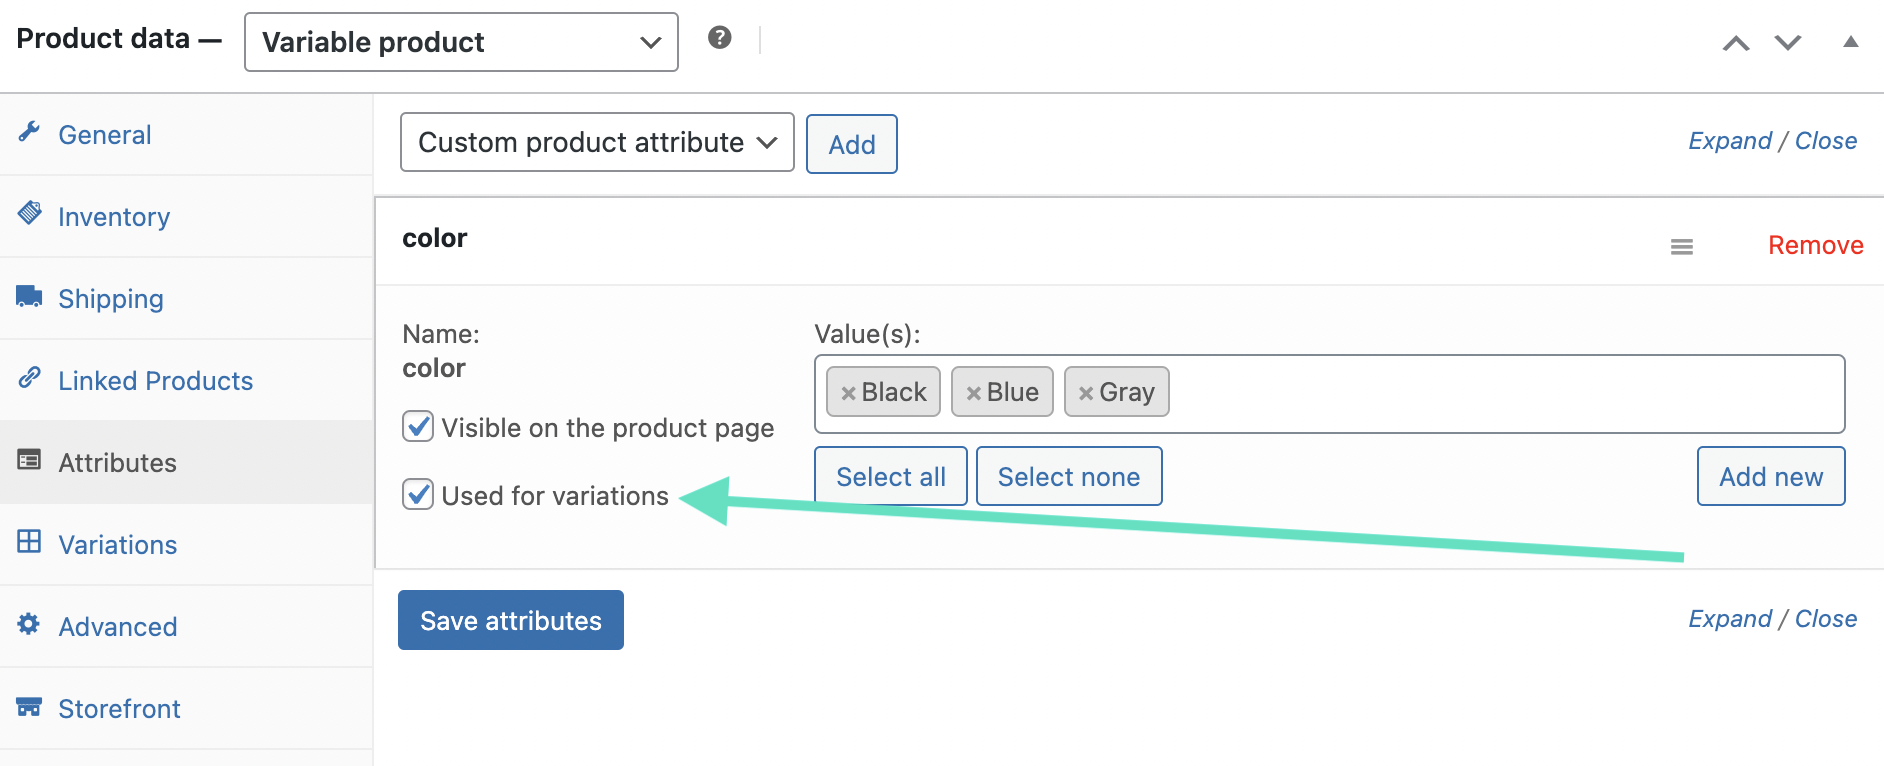Click inside the Values input field
1884x766 pixels.
1500,394
